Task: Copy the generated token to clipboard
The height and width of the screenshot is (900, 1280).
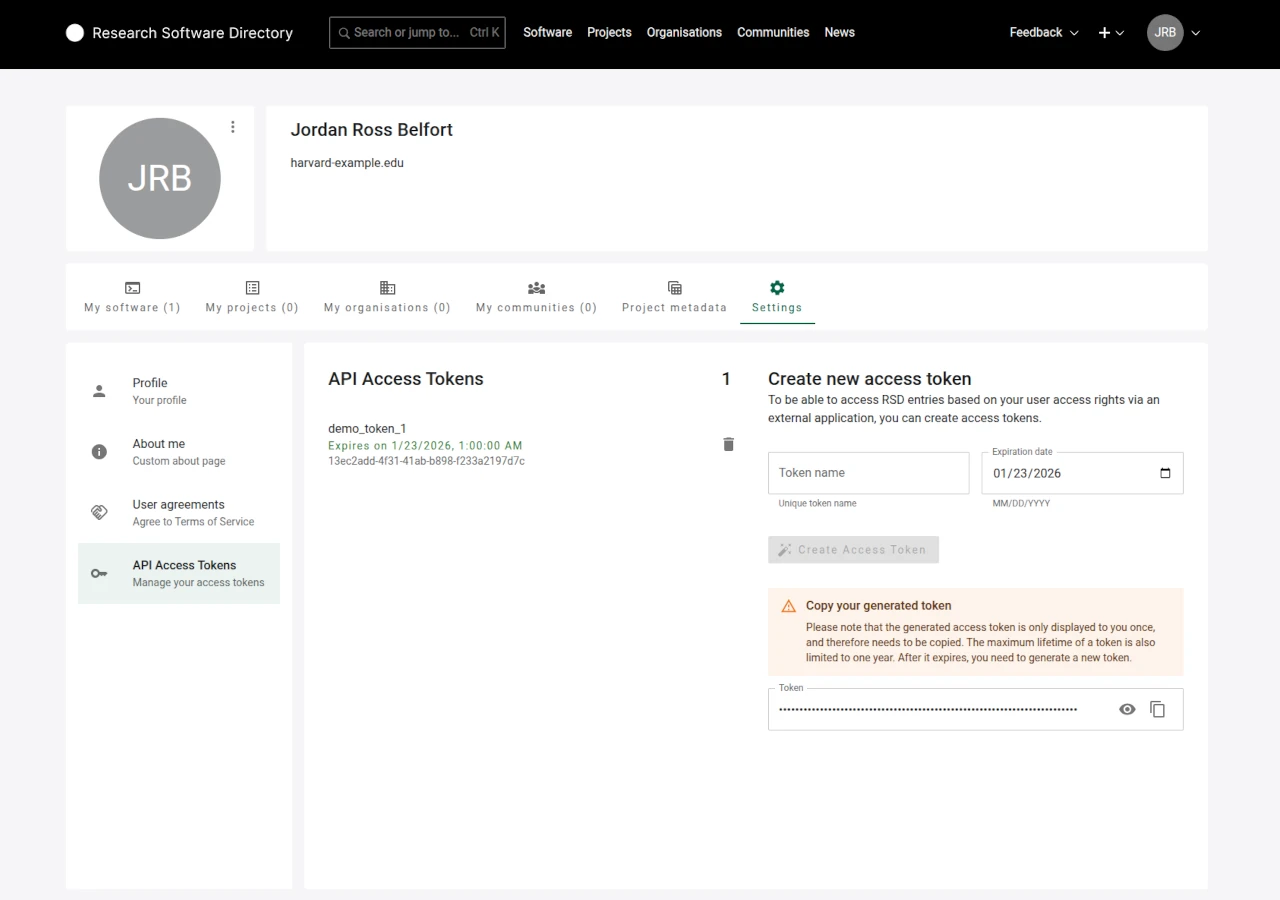Action: [1157, 709]
